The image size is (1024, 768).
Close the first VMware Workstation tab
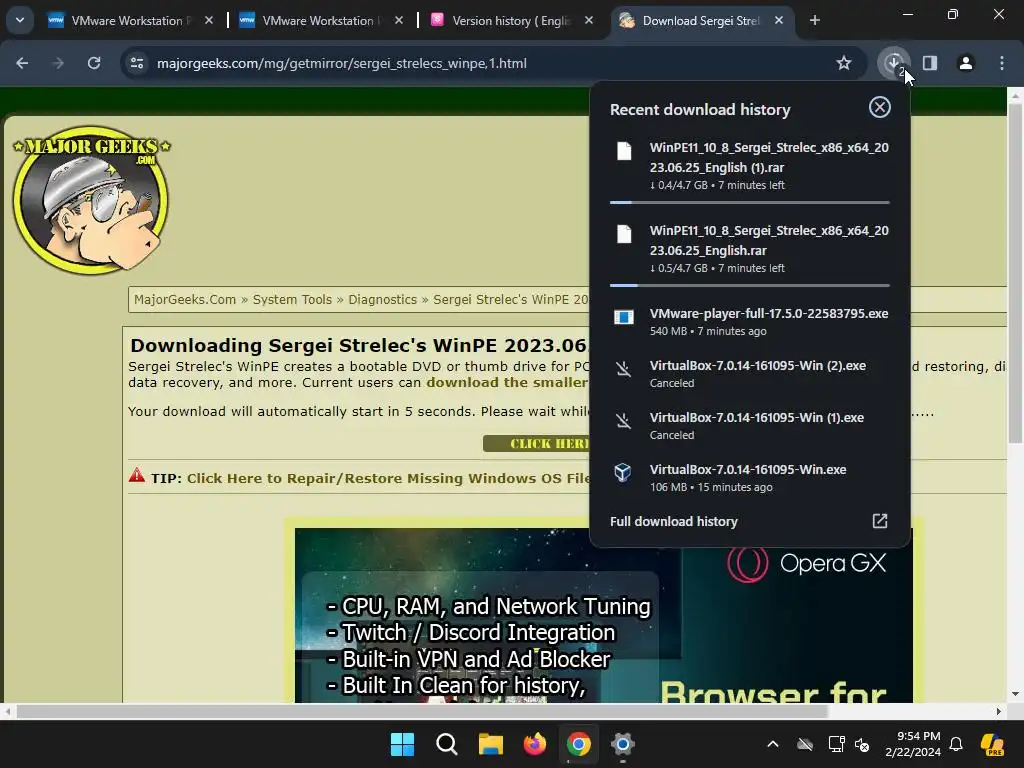208,20
